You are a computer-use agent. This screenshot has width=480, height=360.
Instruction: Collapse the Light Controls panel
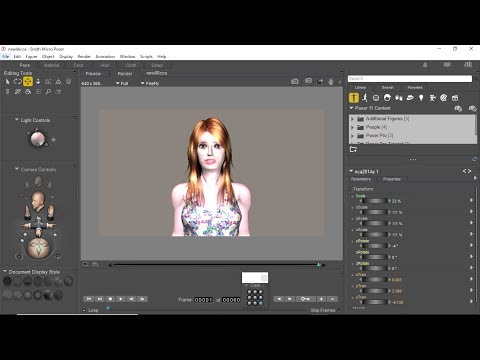point(17,119)
